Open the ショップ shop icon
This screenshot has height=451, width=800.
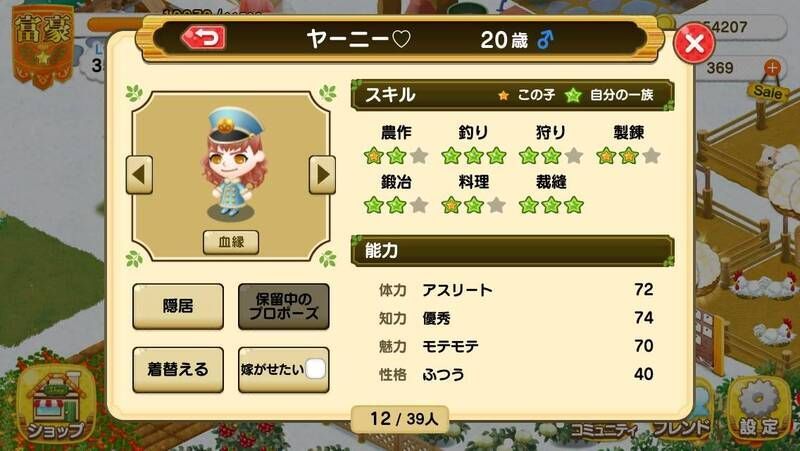(x=56, y=405)
